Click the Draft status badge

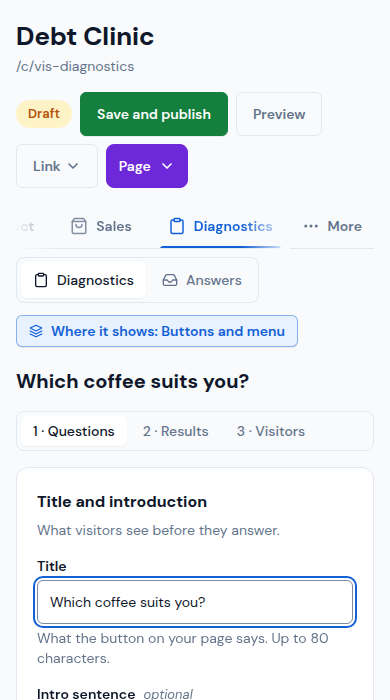[44, 114]
